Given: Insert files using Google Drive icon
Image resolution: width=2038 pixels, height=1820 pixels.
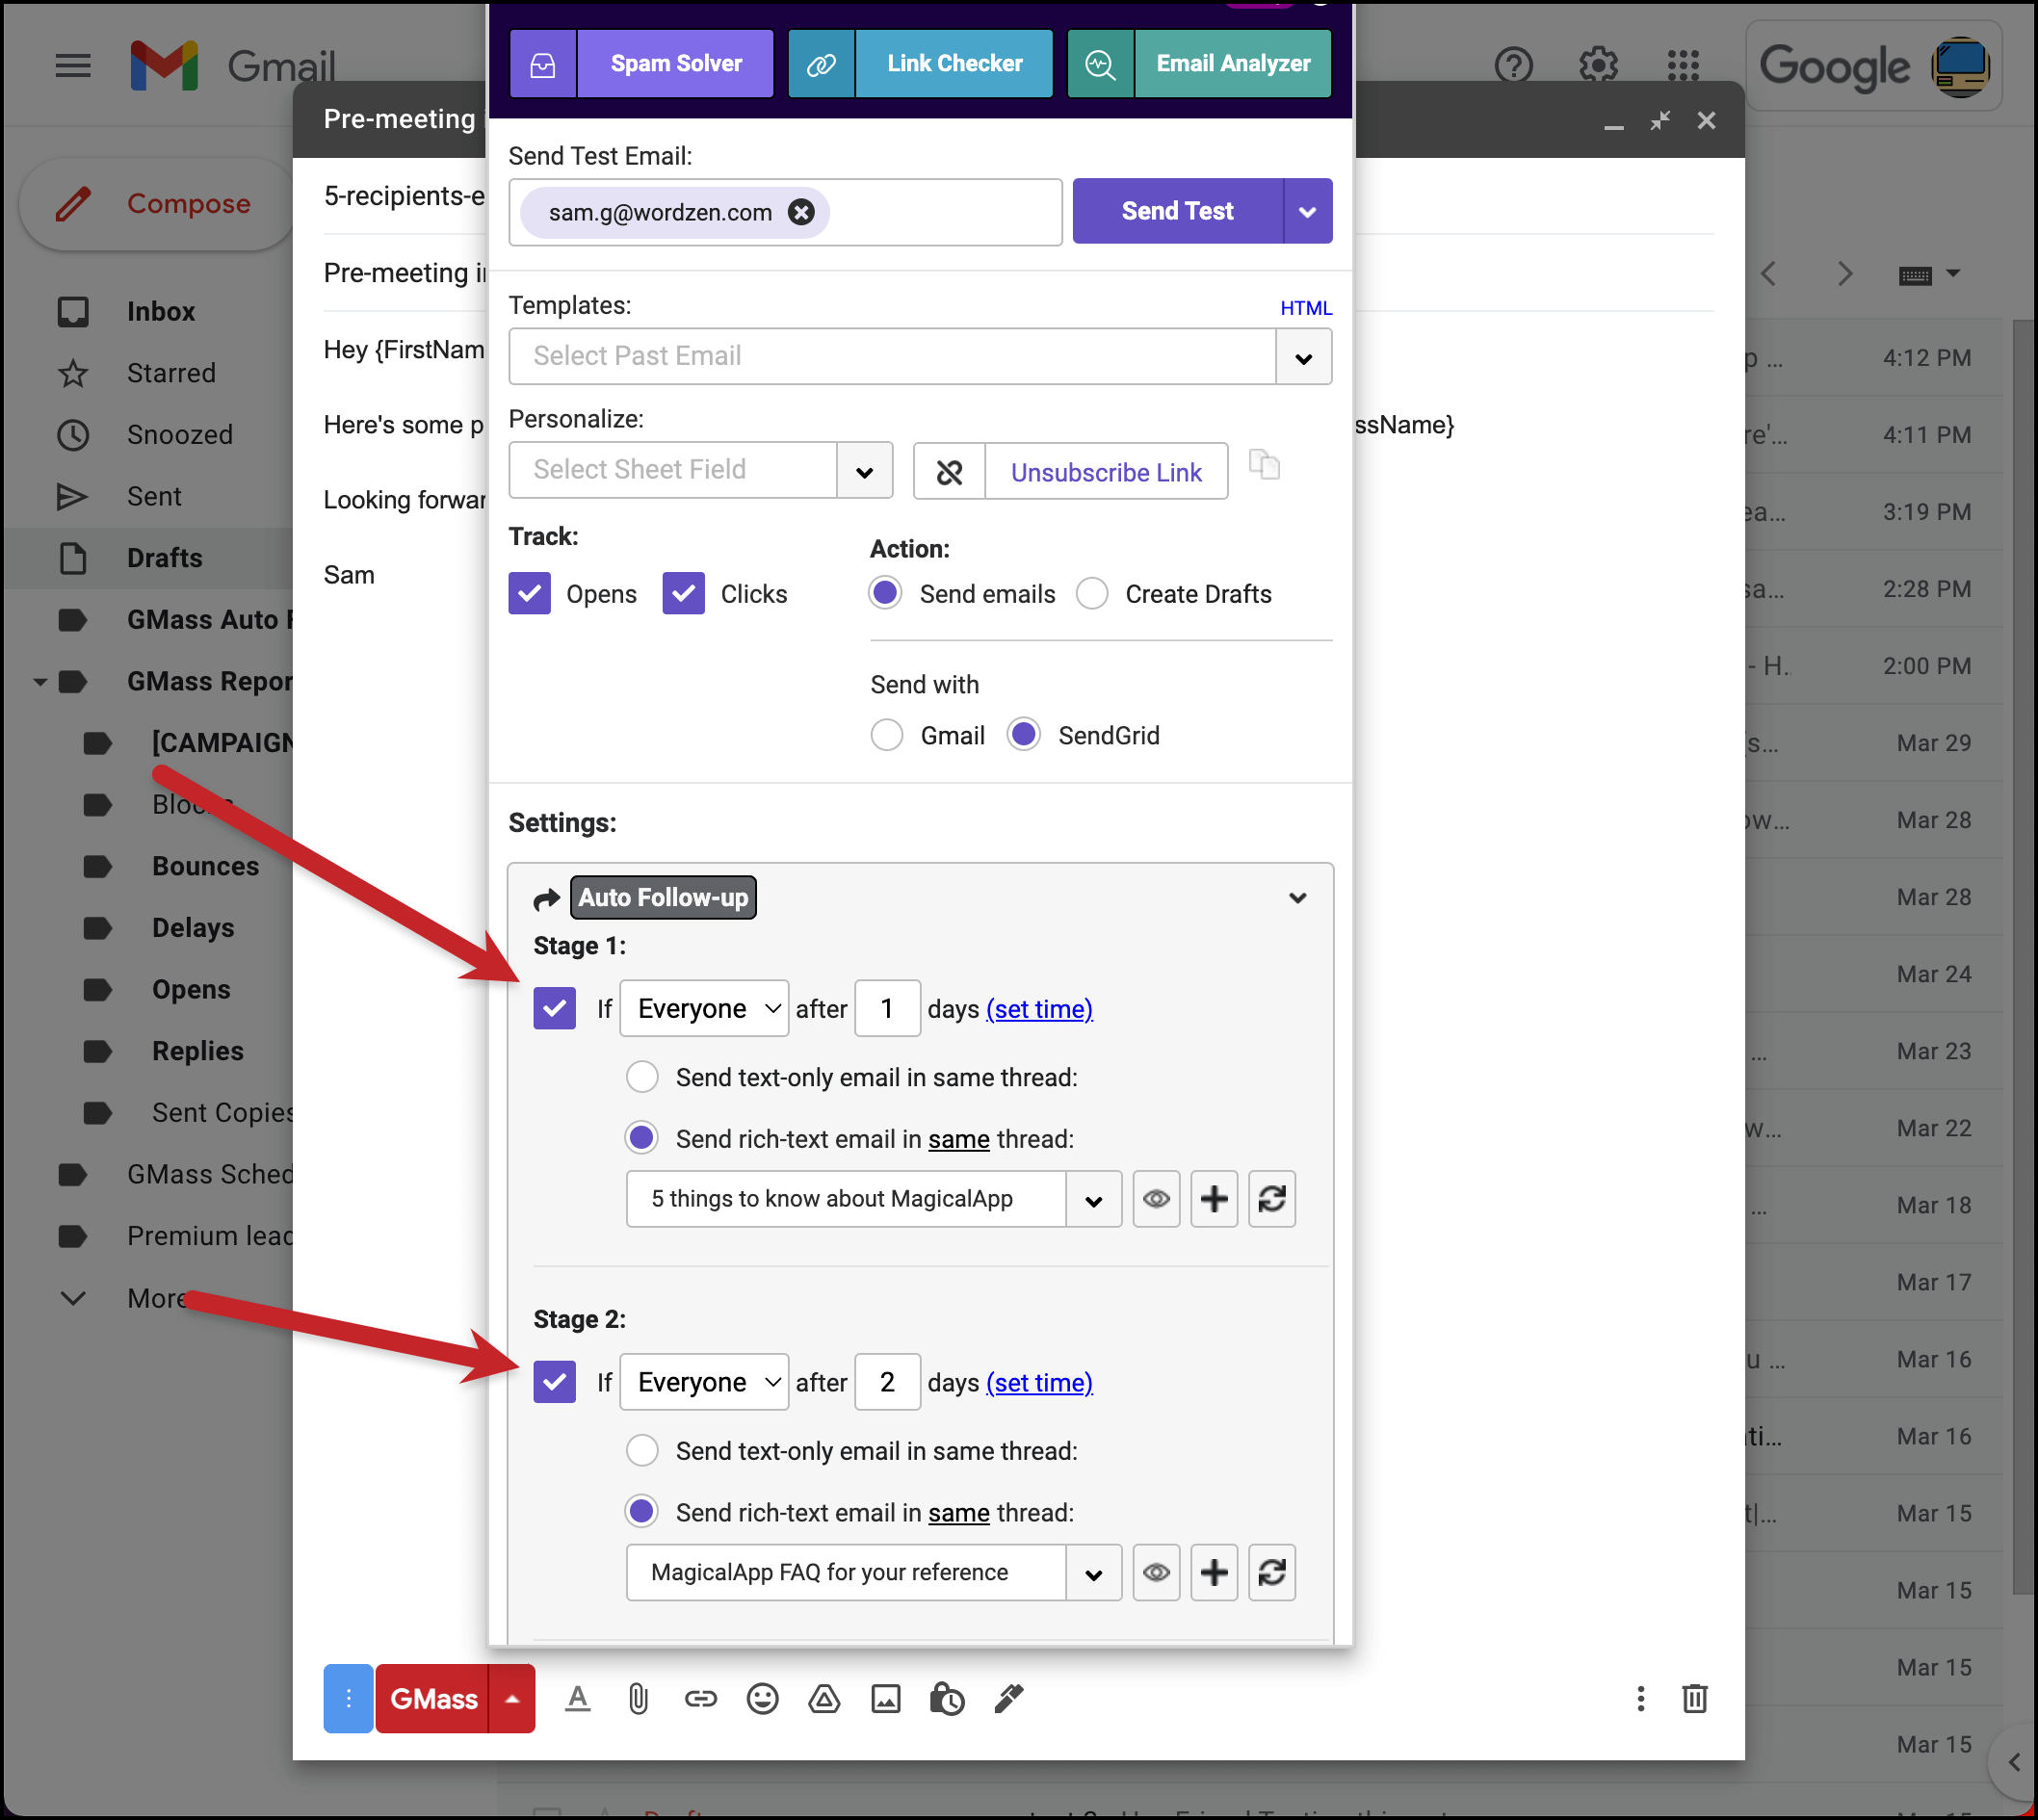Looking at the screenshot, I should click(824, 1700).
